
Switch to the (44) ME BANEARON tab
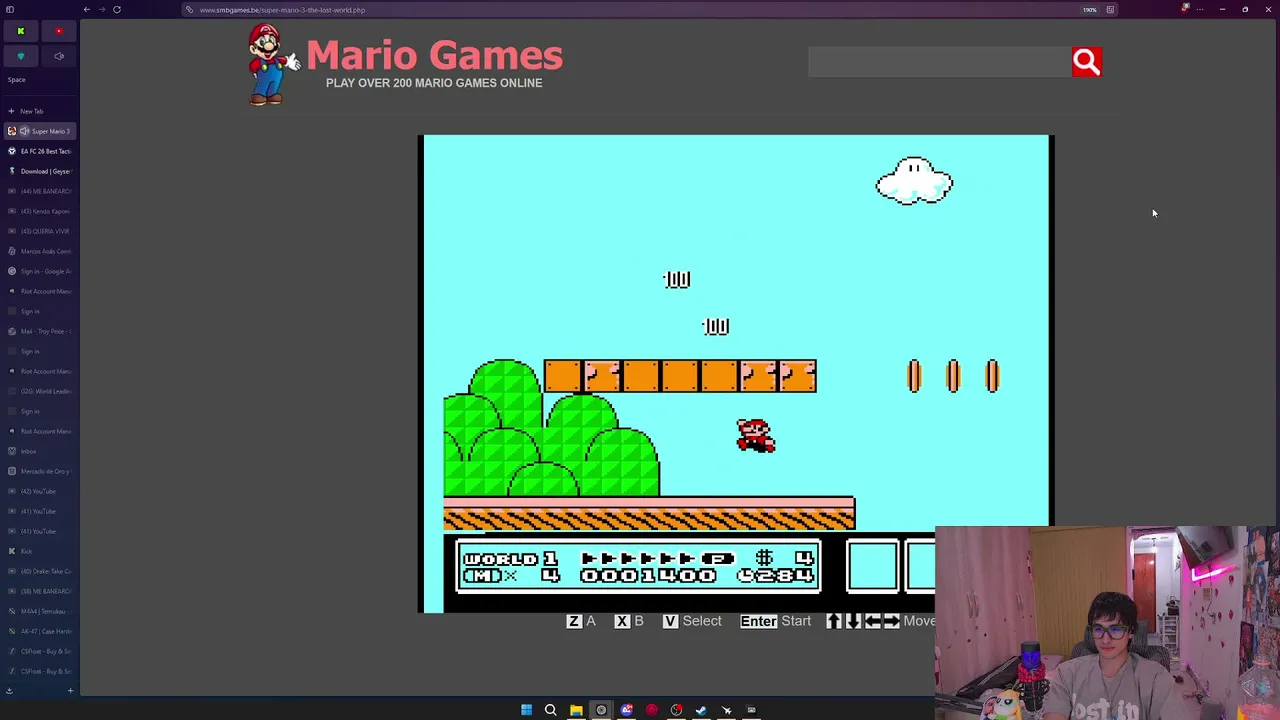40,191
